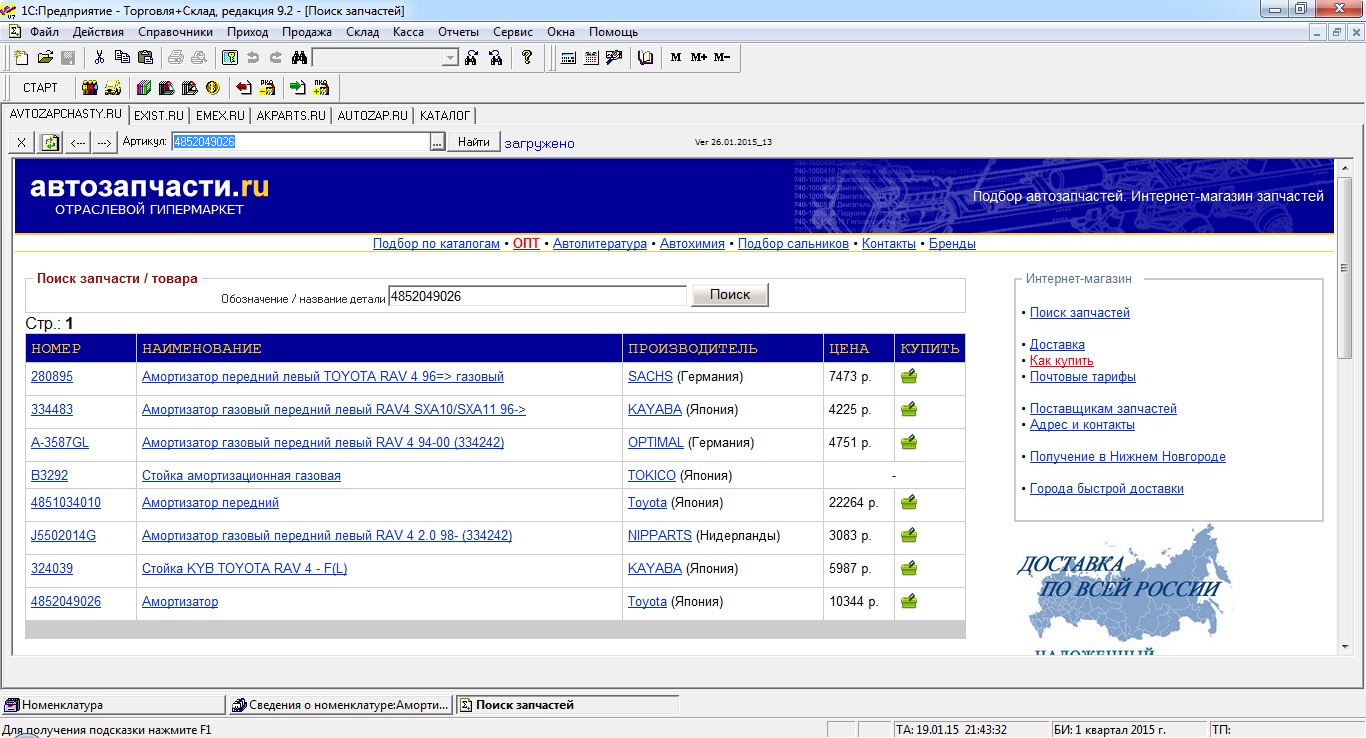1366x738 pixels.
Task: Click the cart icon for the NIPPARTS row
Action: pos(909,536)
